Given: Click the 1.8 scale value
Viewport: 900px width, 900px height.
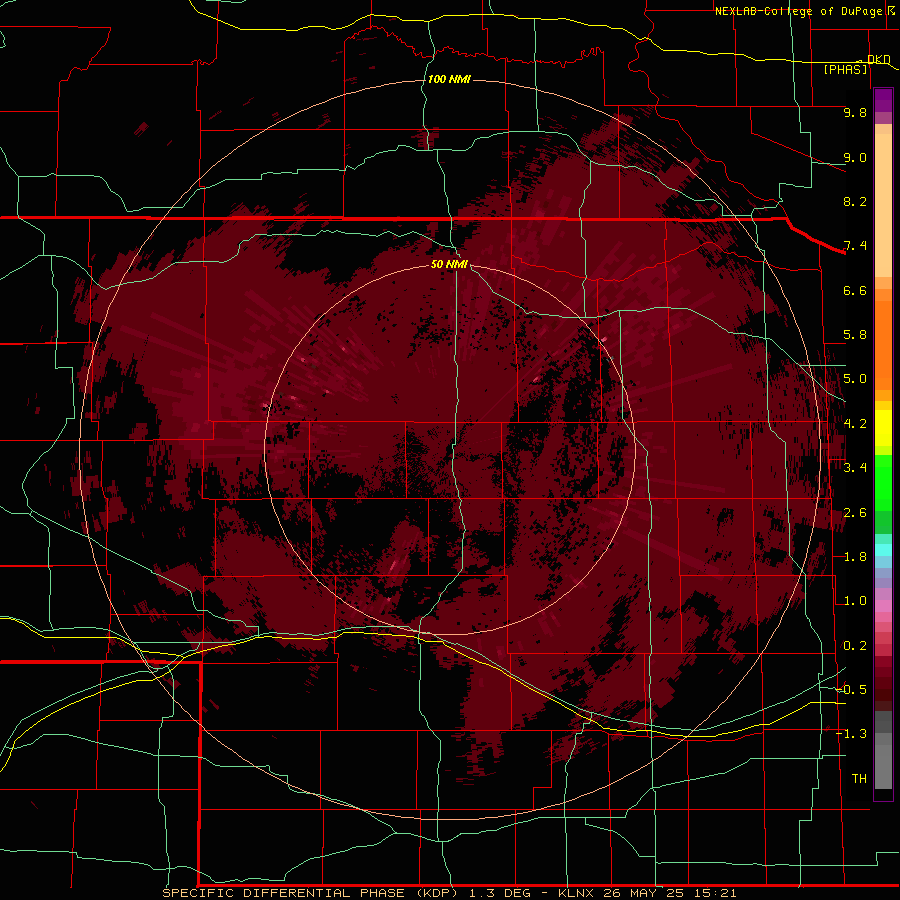Looking at the screenshot, I should click(x=855, y=557).
